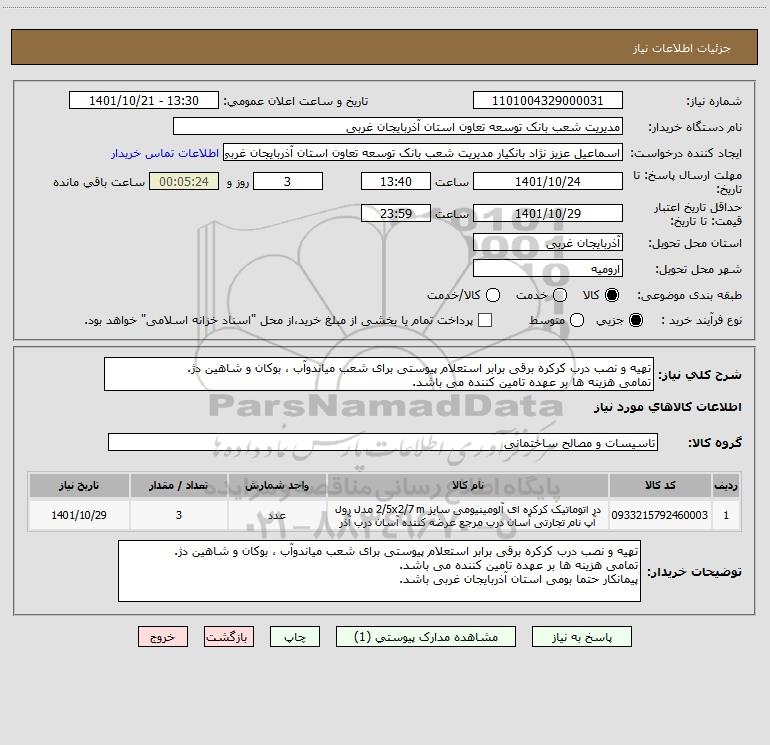Screen dimensions: 770x745
Task: Click the کد کالا column header
Action: click(660, 485)
